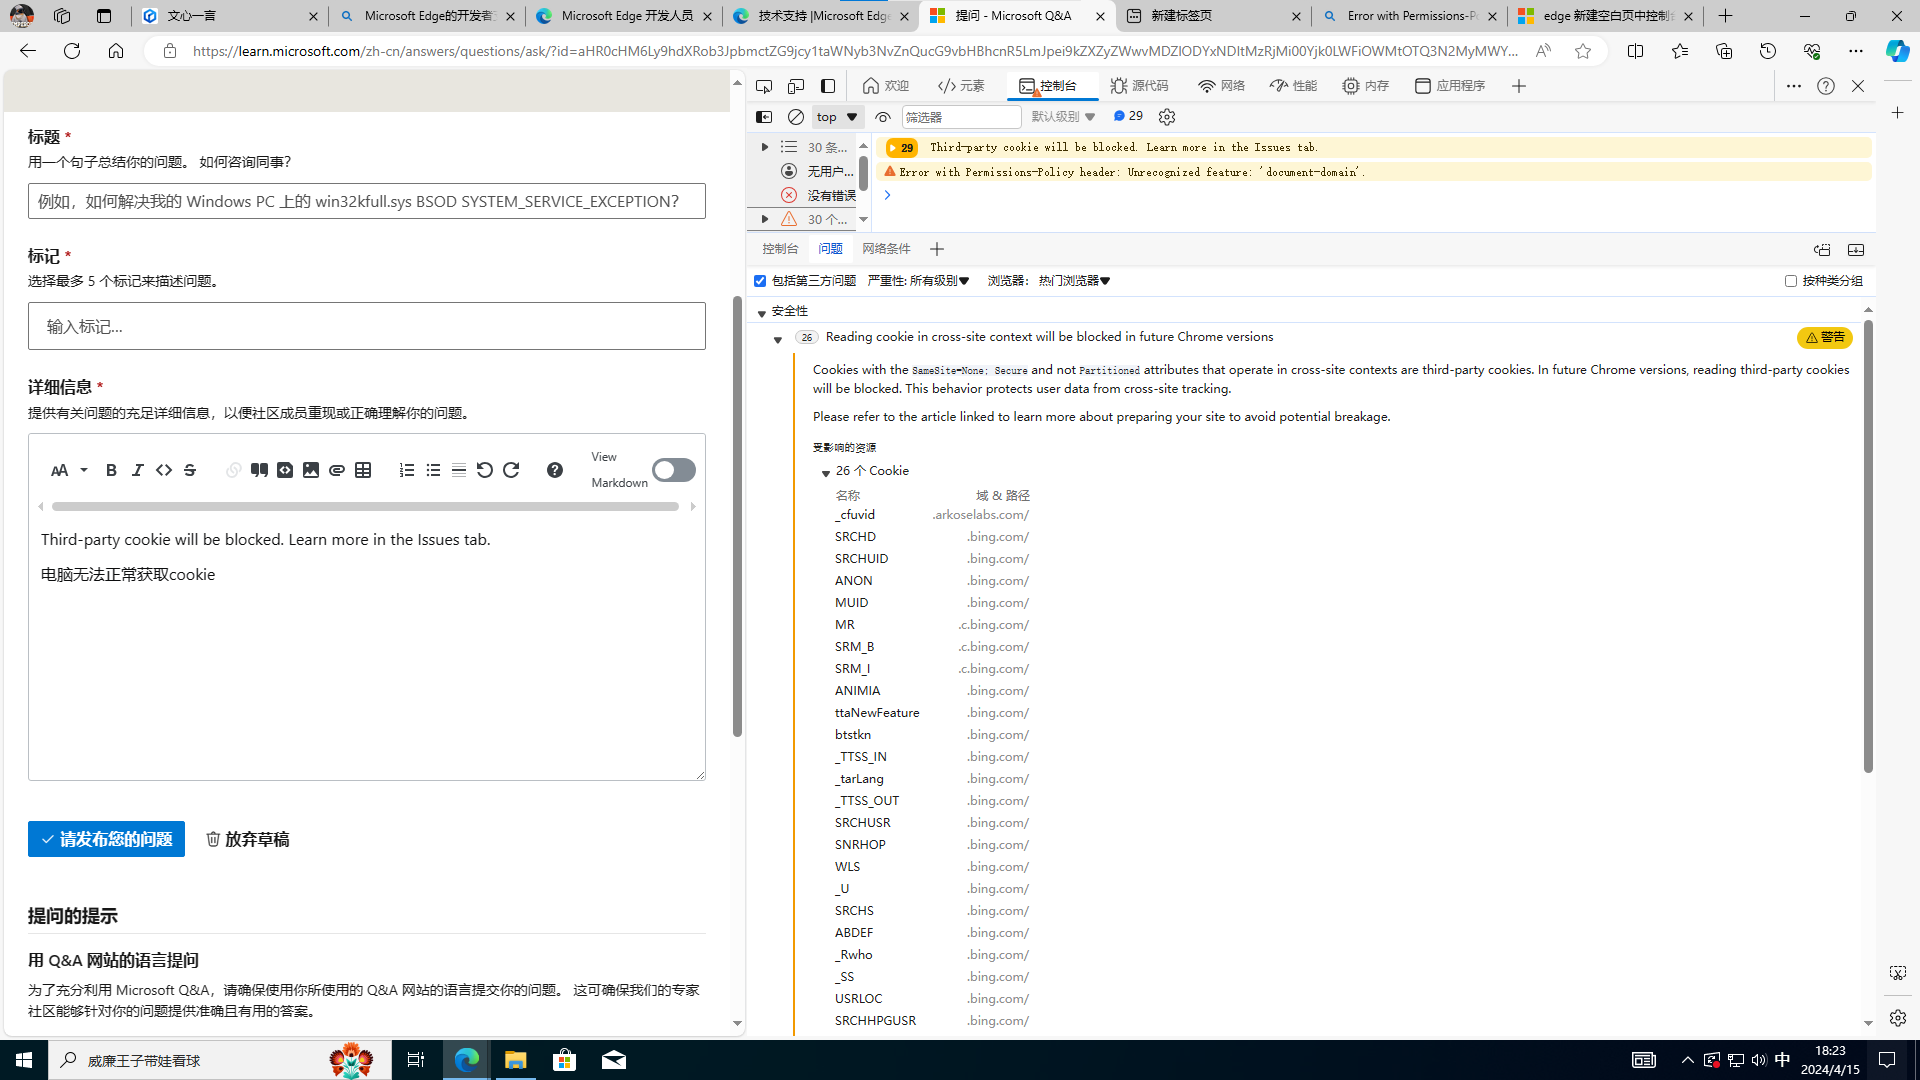
Task: Open the Performance DevTools tab
Action: pyautogui.click(x=1293, y=86)
